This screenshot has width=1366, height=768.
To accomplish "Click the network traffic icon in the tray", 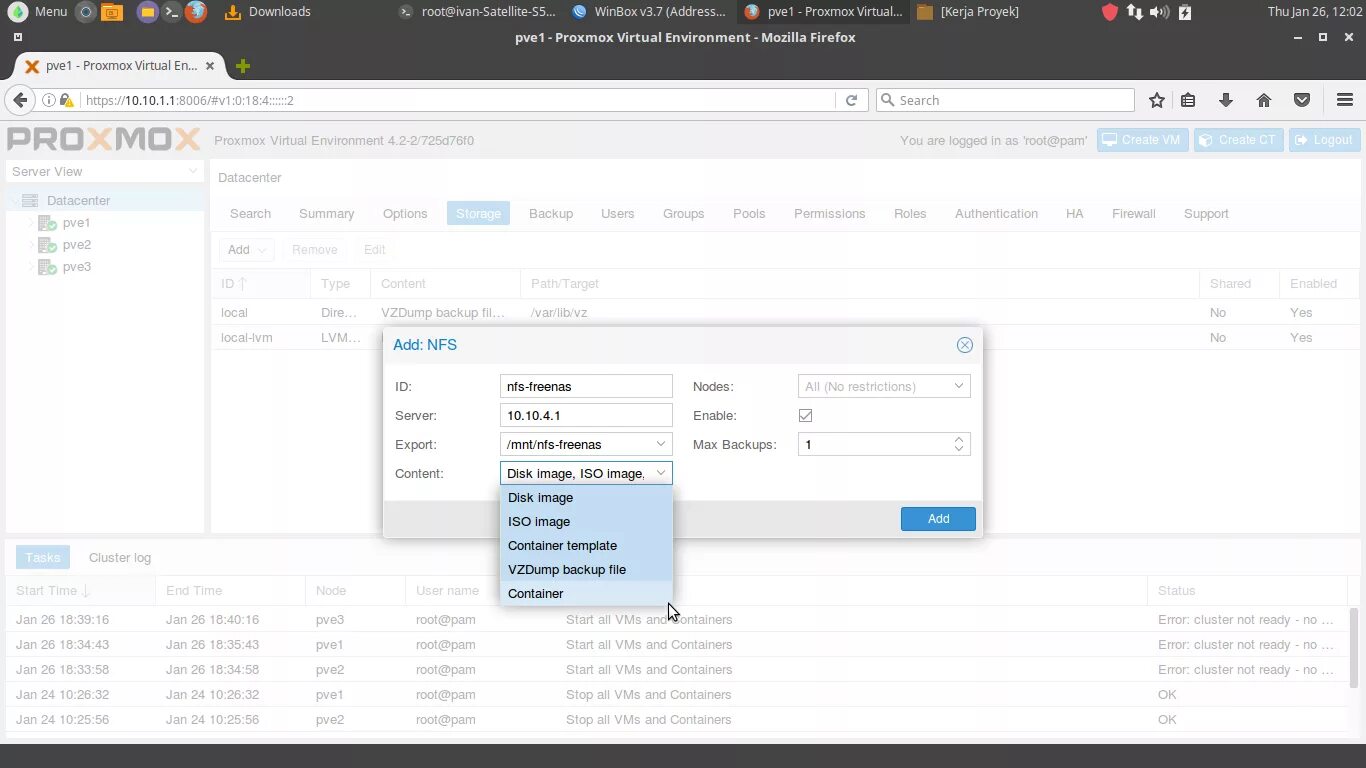I will (1133, 12).
